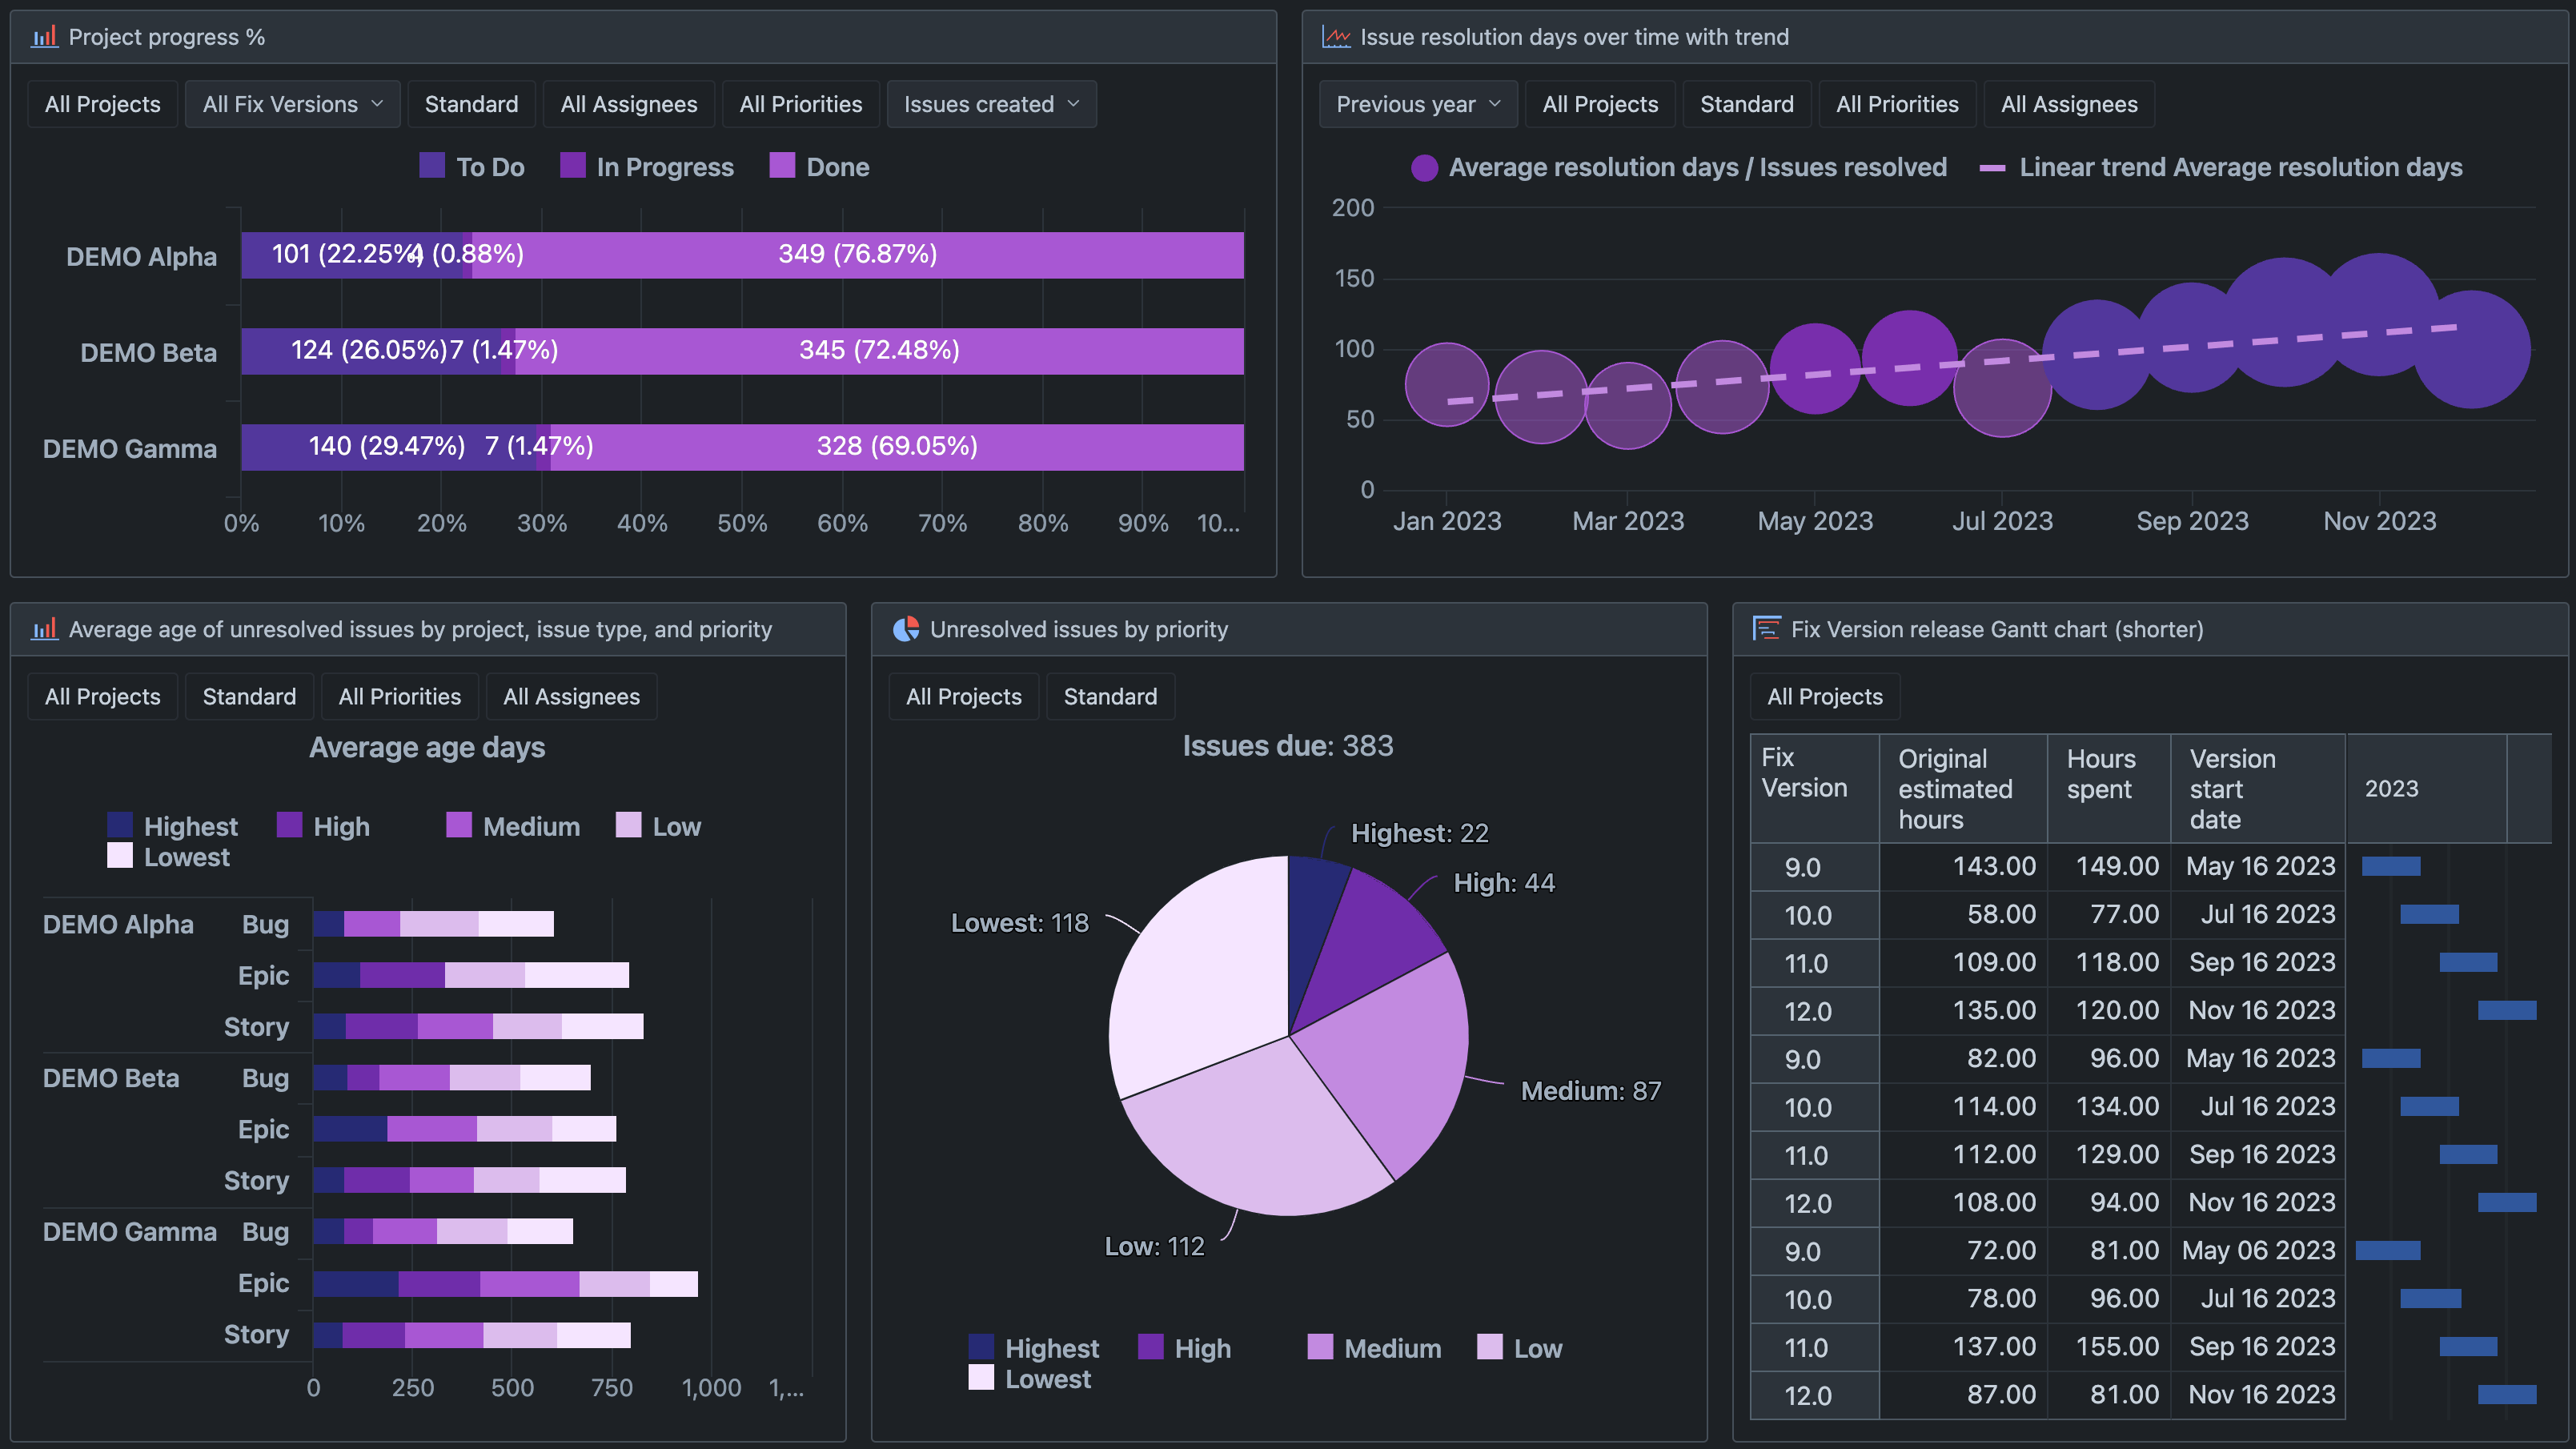Open the Previous year time range dropdown
Image resolution: width=2576 pixels, height=1449 pixels.
(1417, 103)
